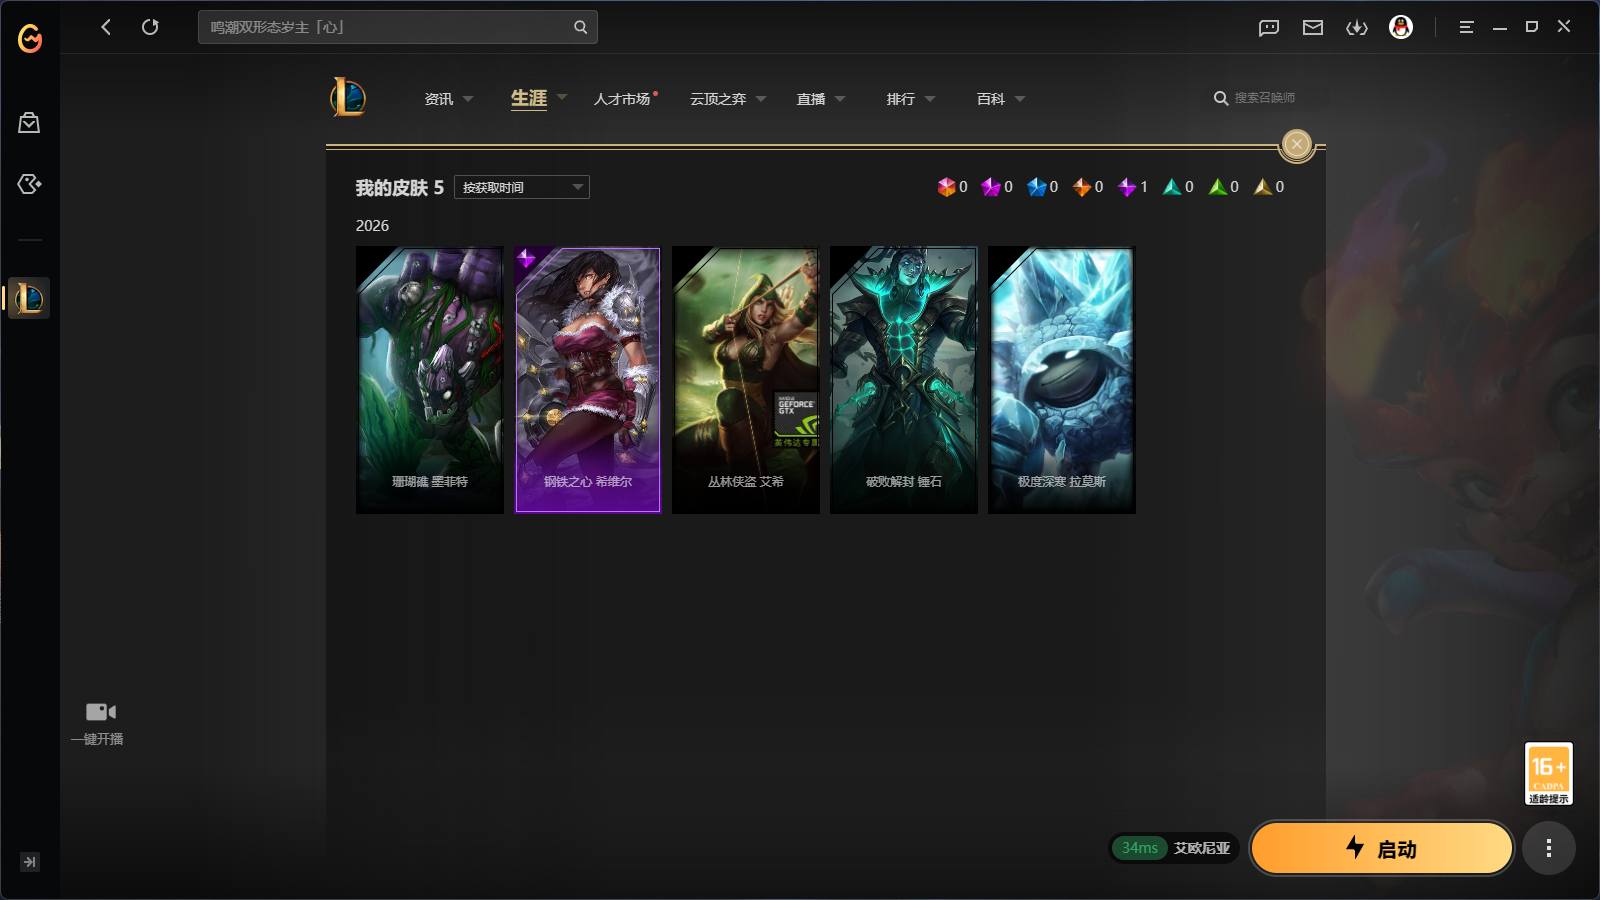The height and width of the screenshot is (900, 1600).
Task: Click the 我的皮肤 5 heading
Action: click(400, 188)
